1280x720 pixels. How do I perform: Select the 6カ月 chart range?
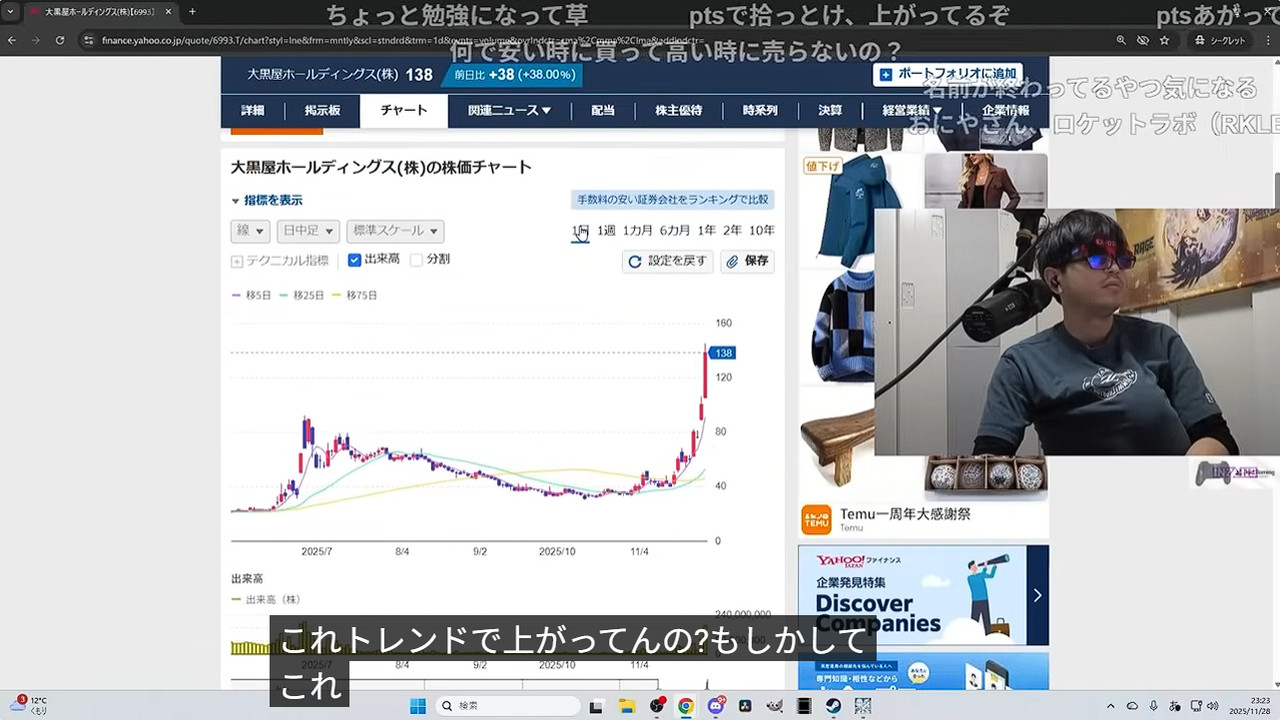tap(675, 231)
